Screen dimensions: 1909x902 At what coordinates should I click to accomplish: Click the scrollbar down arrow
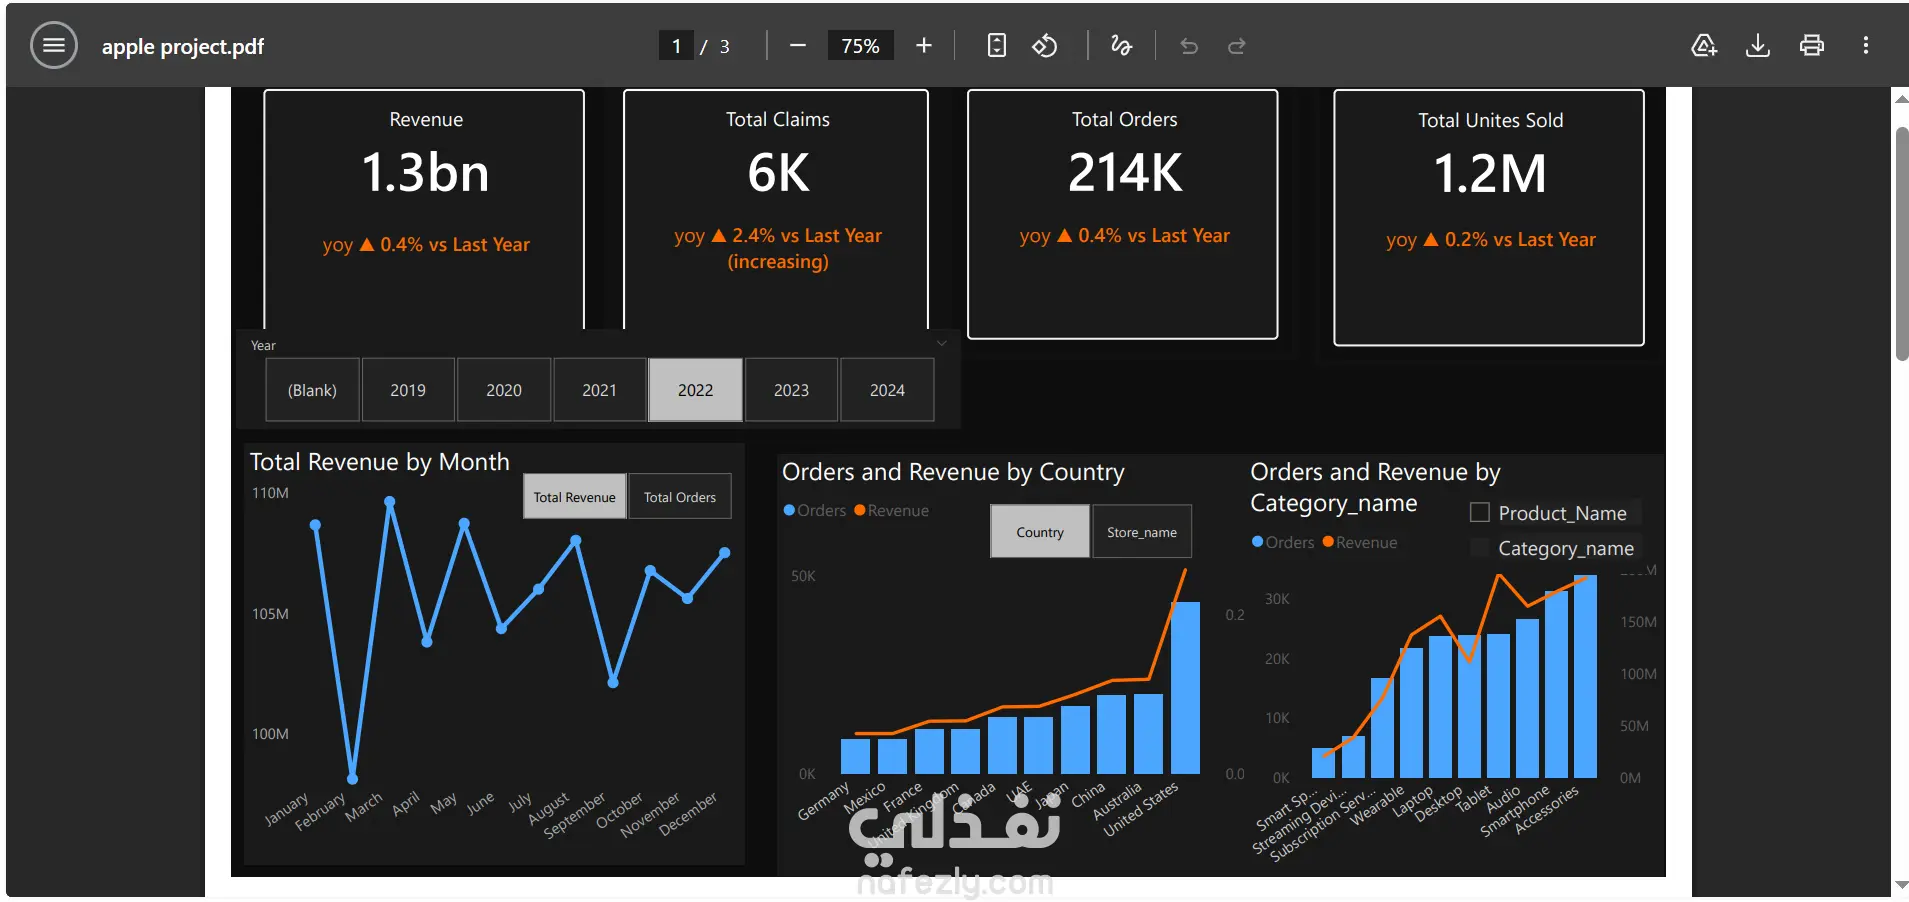[x=1901, y=886]
